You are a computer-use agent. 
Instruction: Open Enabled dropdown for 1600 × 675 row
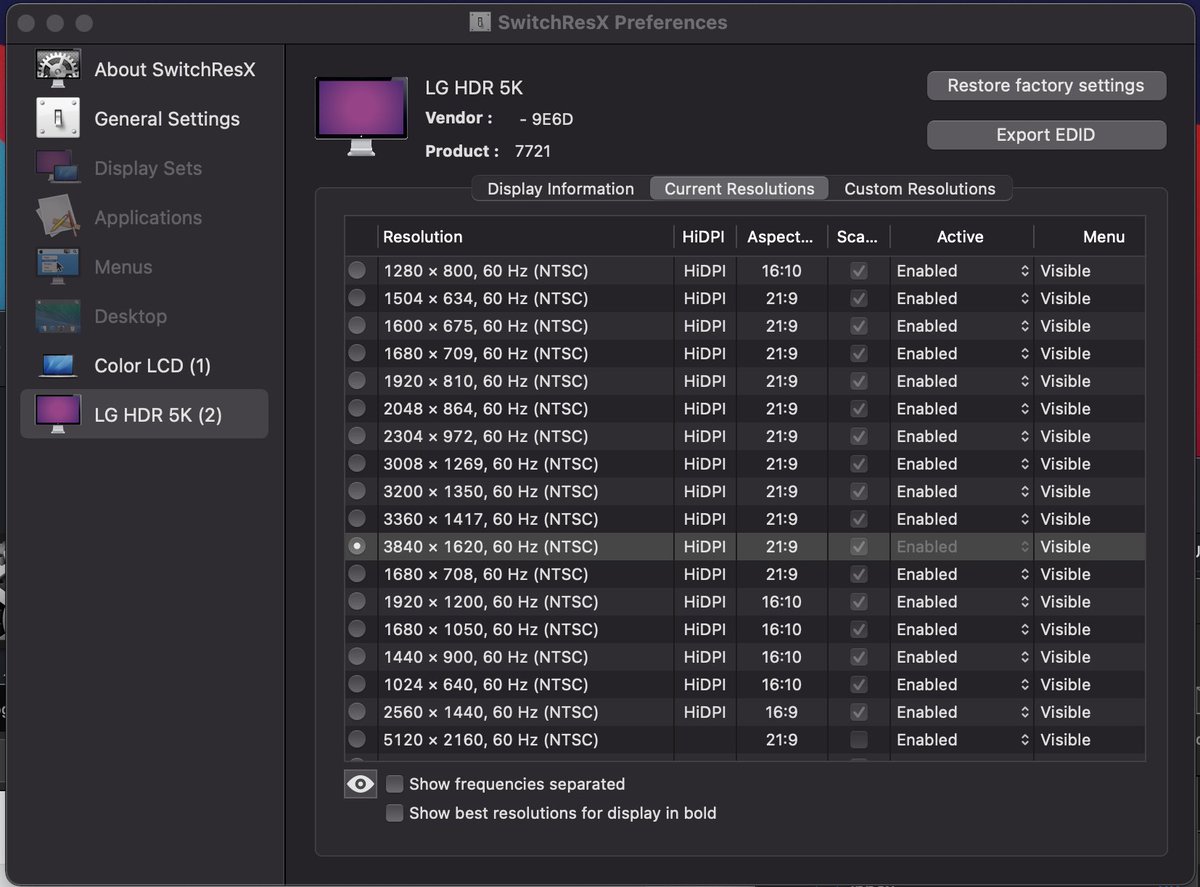click(x=962, y=326)
